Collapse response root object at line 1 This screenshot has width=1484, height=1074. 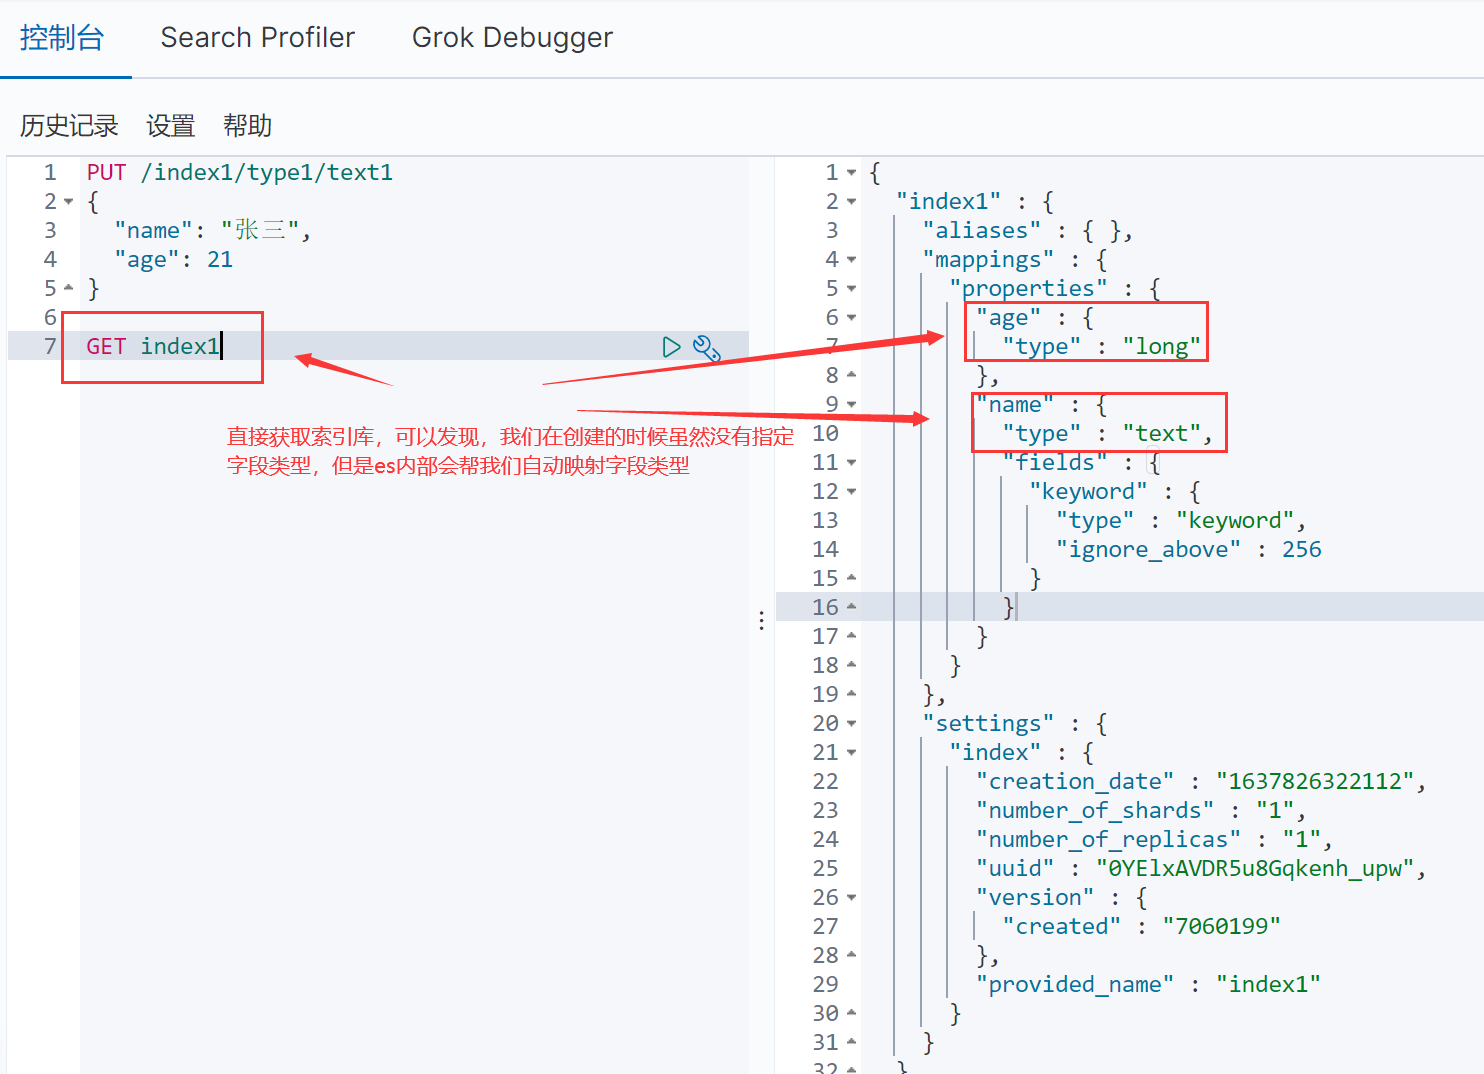851,173
